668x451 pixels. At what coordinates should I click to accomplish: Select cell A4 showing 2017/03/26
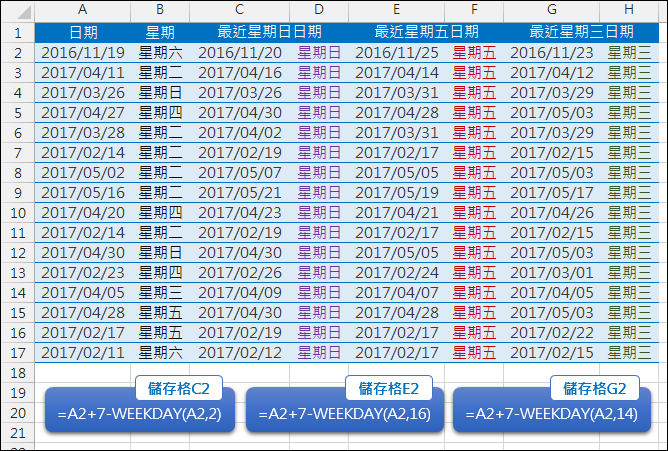tap(83, 93)
